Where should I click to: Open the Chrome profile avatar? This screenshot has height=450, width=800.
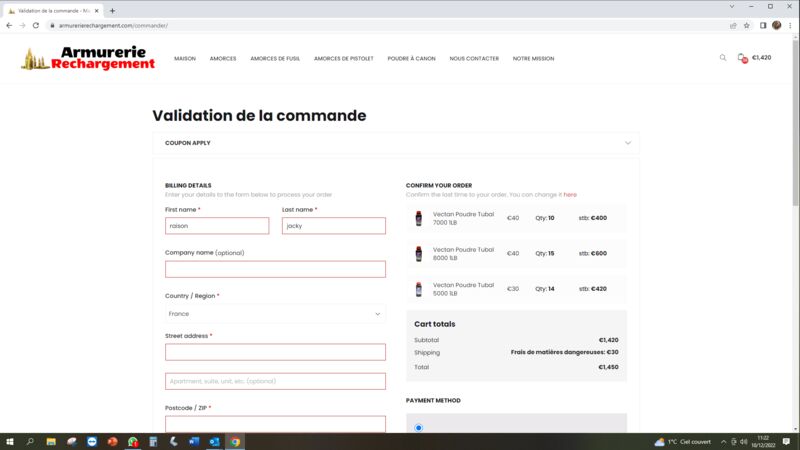[777, 26]
